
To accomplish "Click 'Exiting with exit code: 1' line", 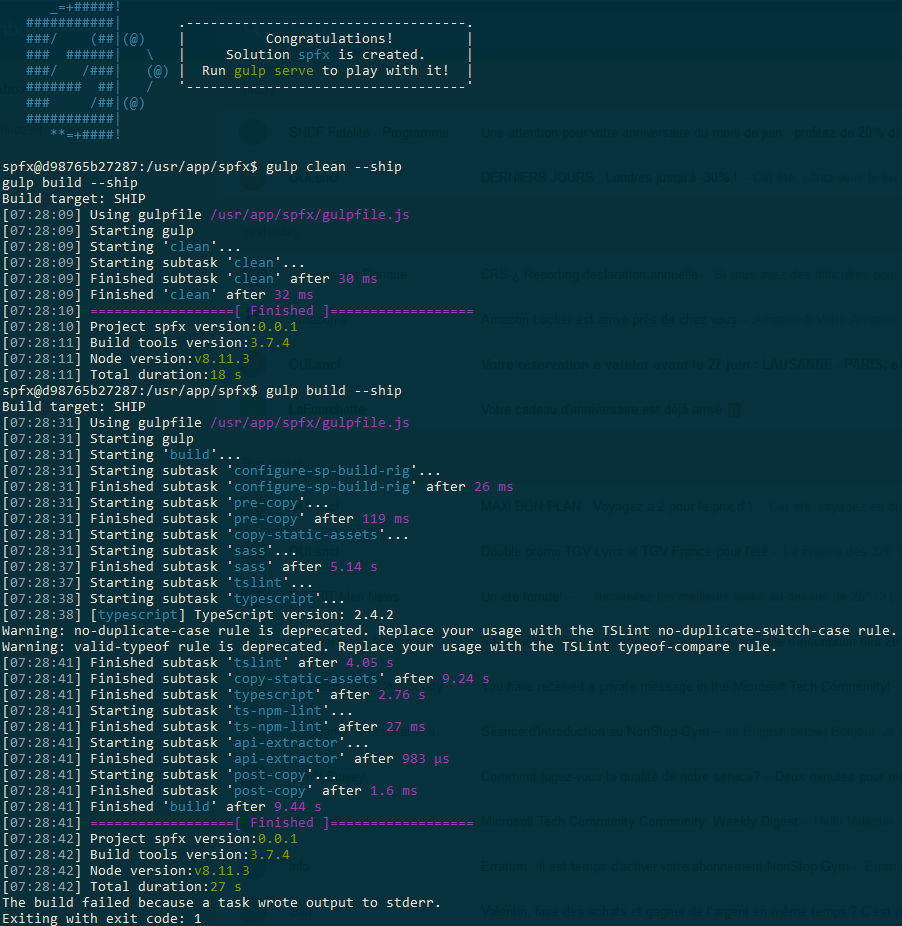I will tap(102, 918).
